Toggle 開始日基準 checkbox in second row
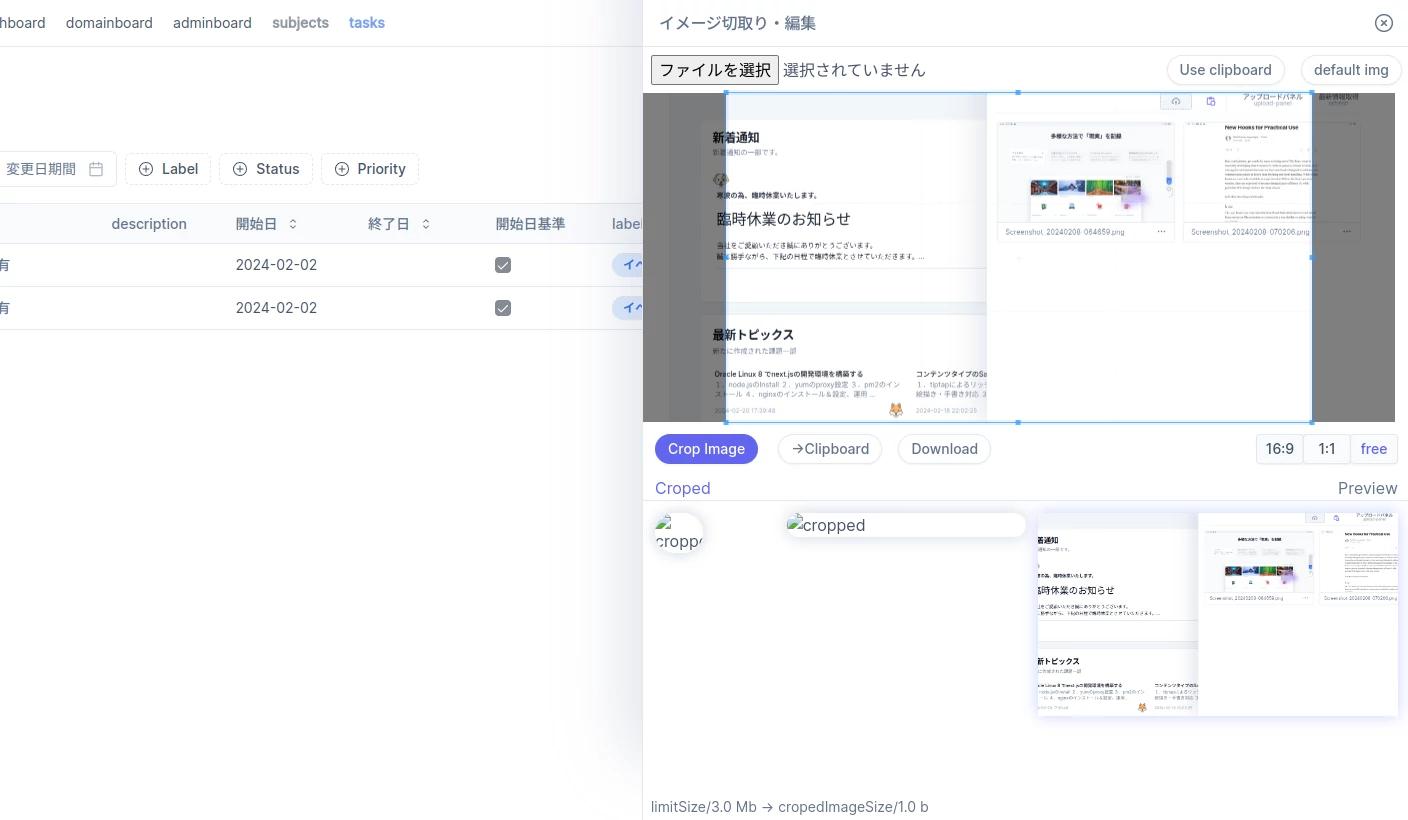 click(x=503, y=308)
